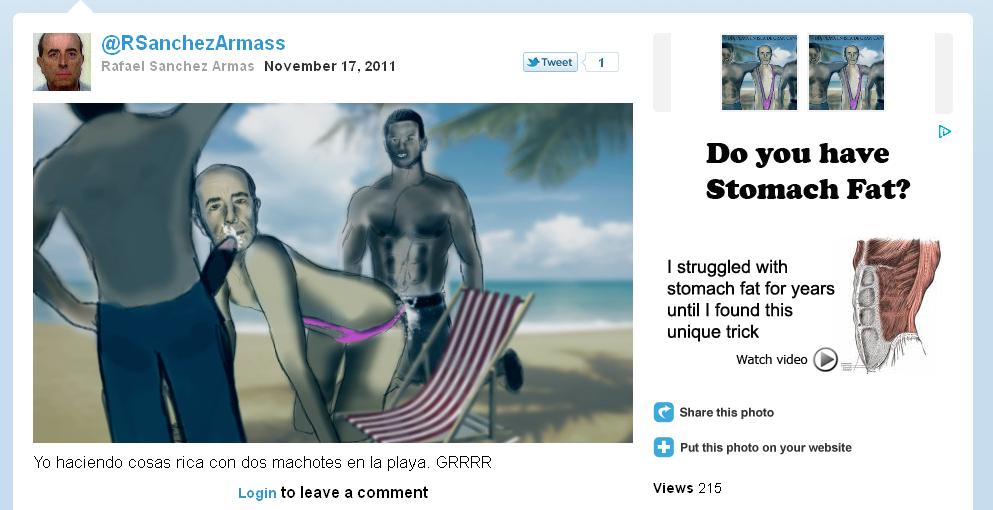Screen dimensions: 993x510
Task: Click the Tweet button's bird icon
Action: tap(533, 62)
